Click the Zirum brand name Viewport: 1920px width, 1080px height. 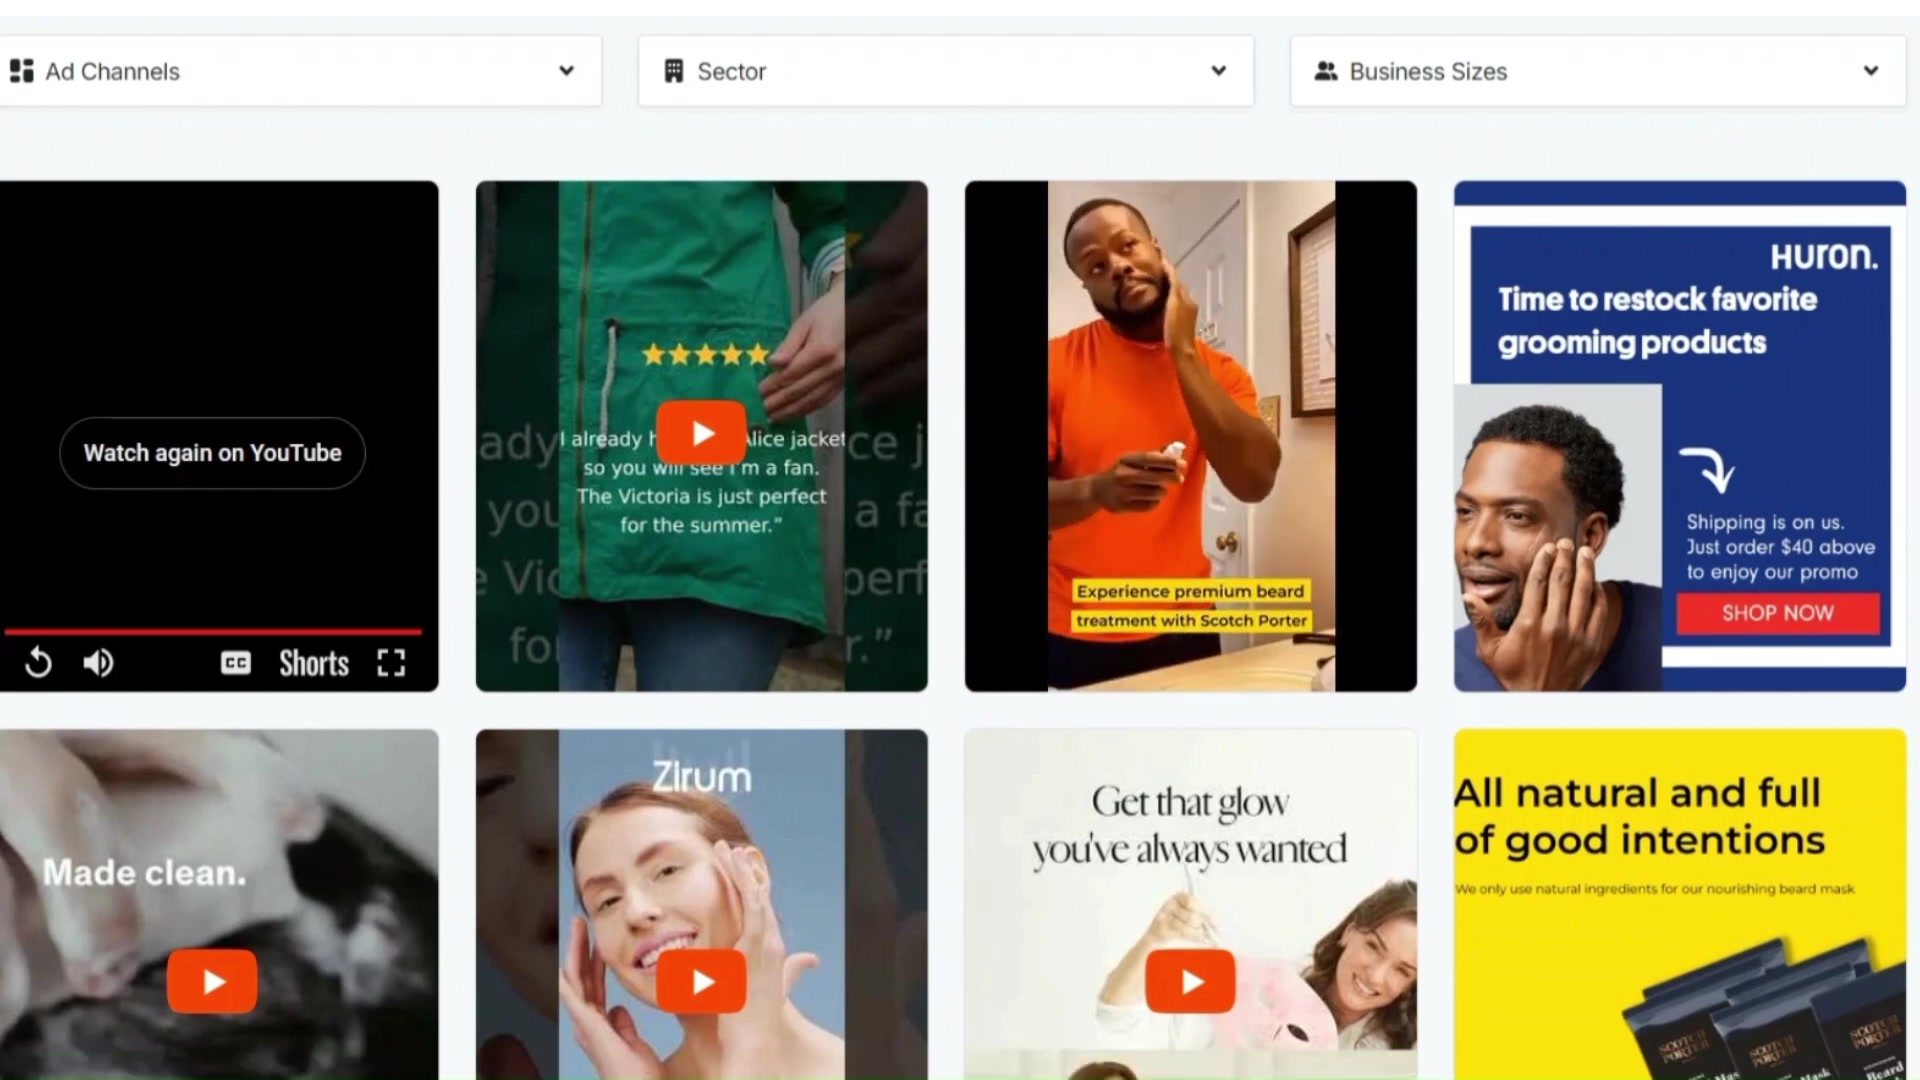point(701,777)
